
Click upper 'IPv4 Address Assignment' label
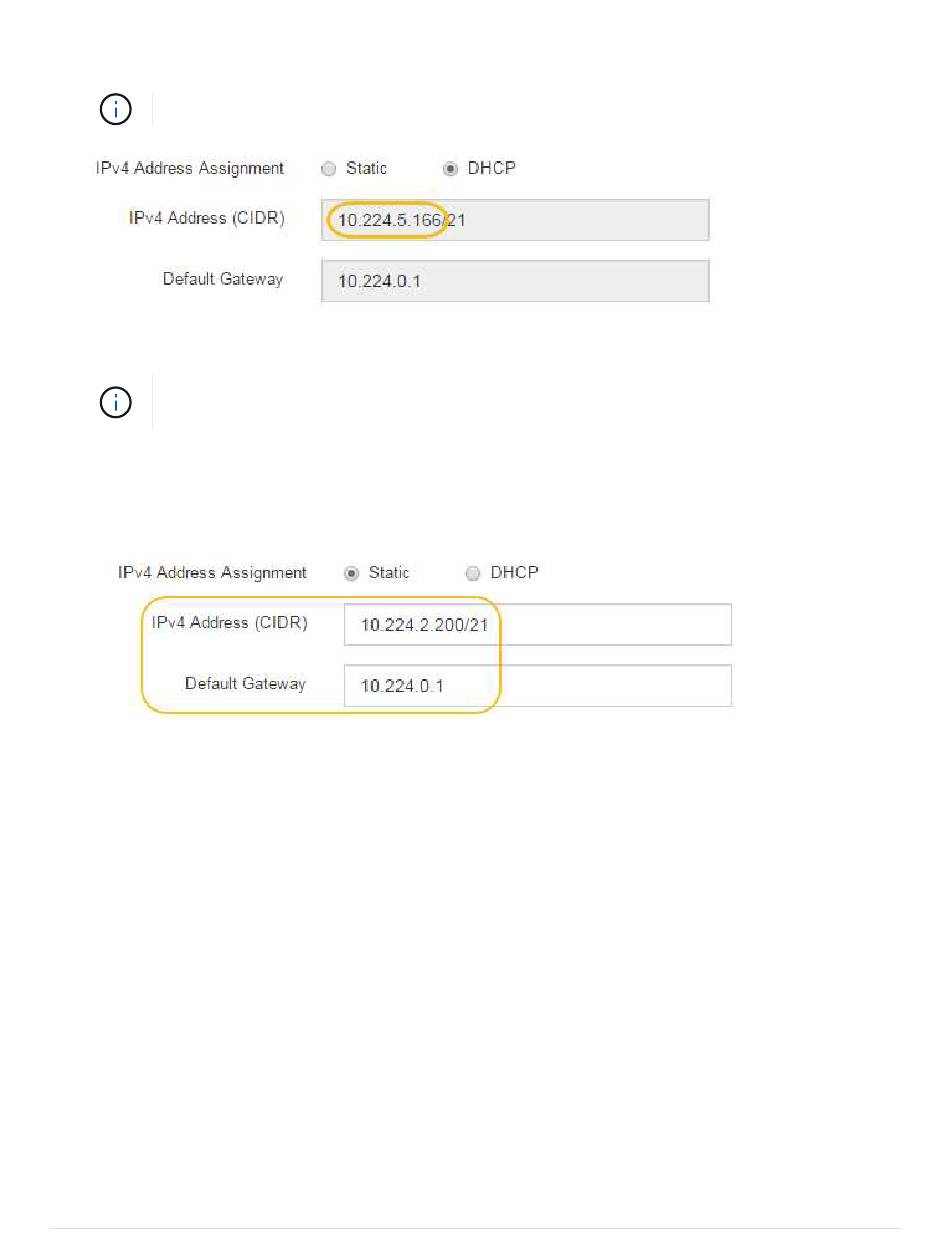190,168
